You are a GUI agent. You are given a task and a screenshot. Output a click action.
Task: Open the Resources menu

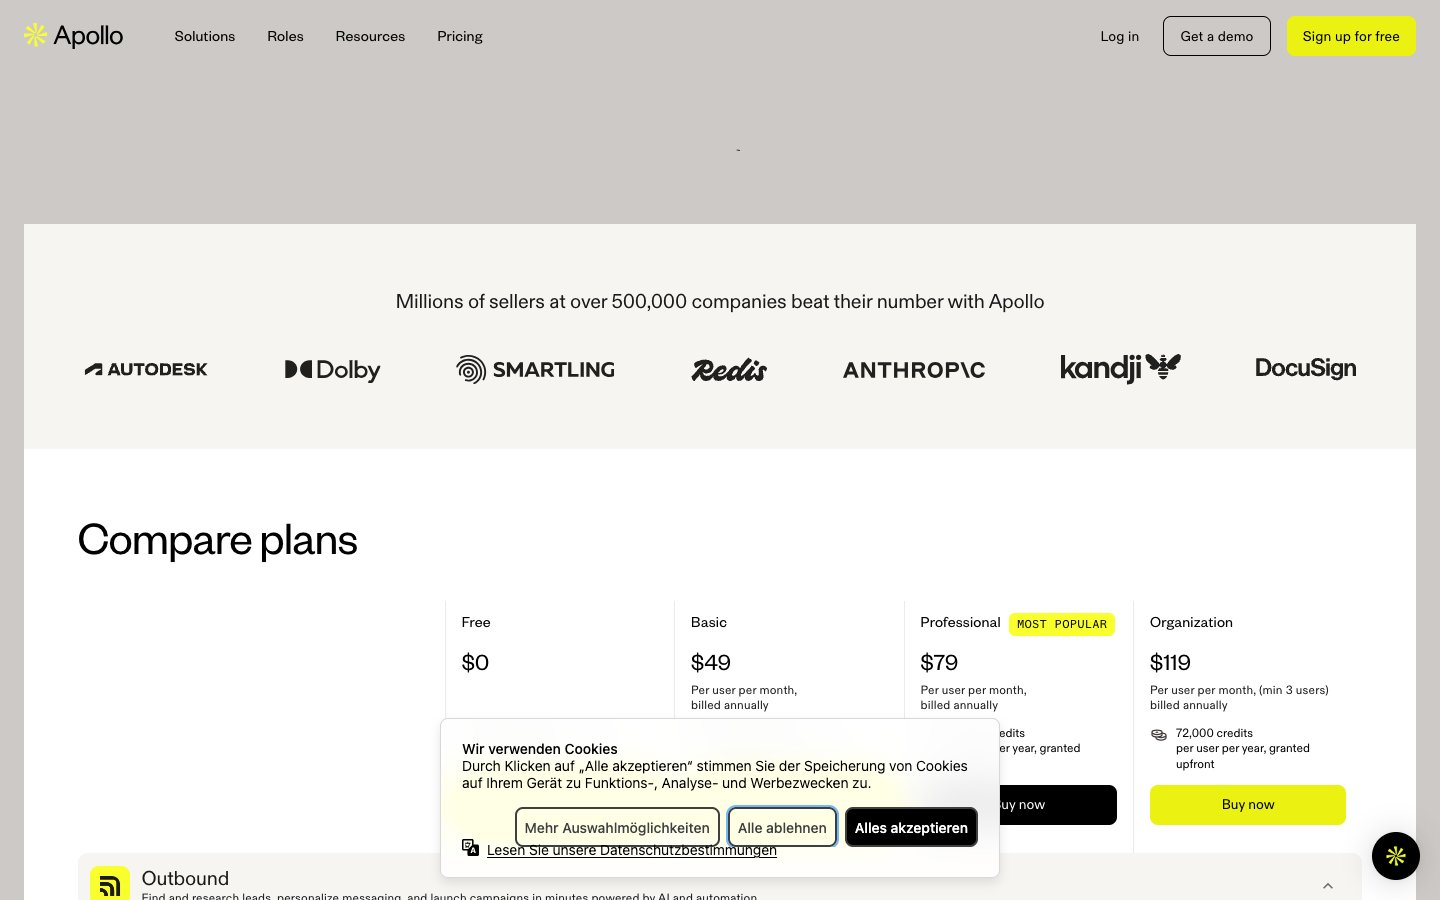coord(370,36)
